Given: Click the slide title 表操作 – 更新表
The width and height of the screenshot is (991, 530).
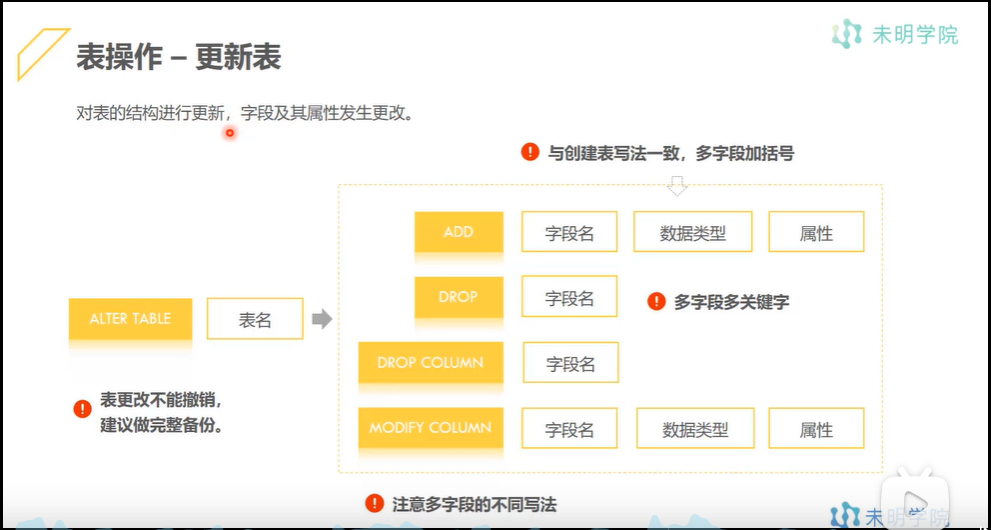Looking at the screenshot, I should (179, 59).
